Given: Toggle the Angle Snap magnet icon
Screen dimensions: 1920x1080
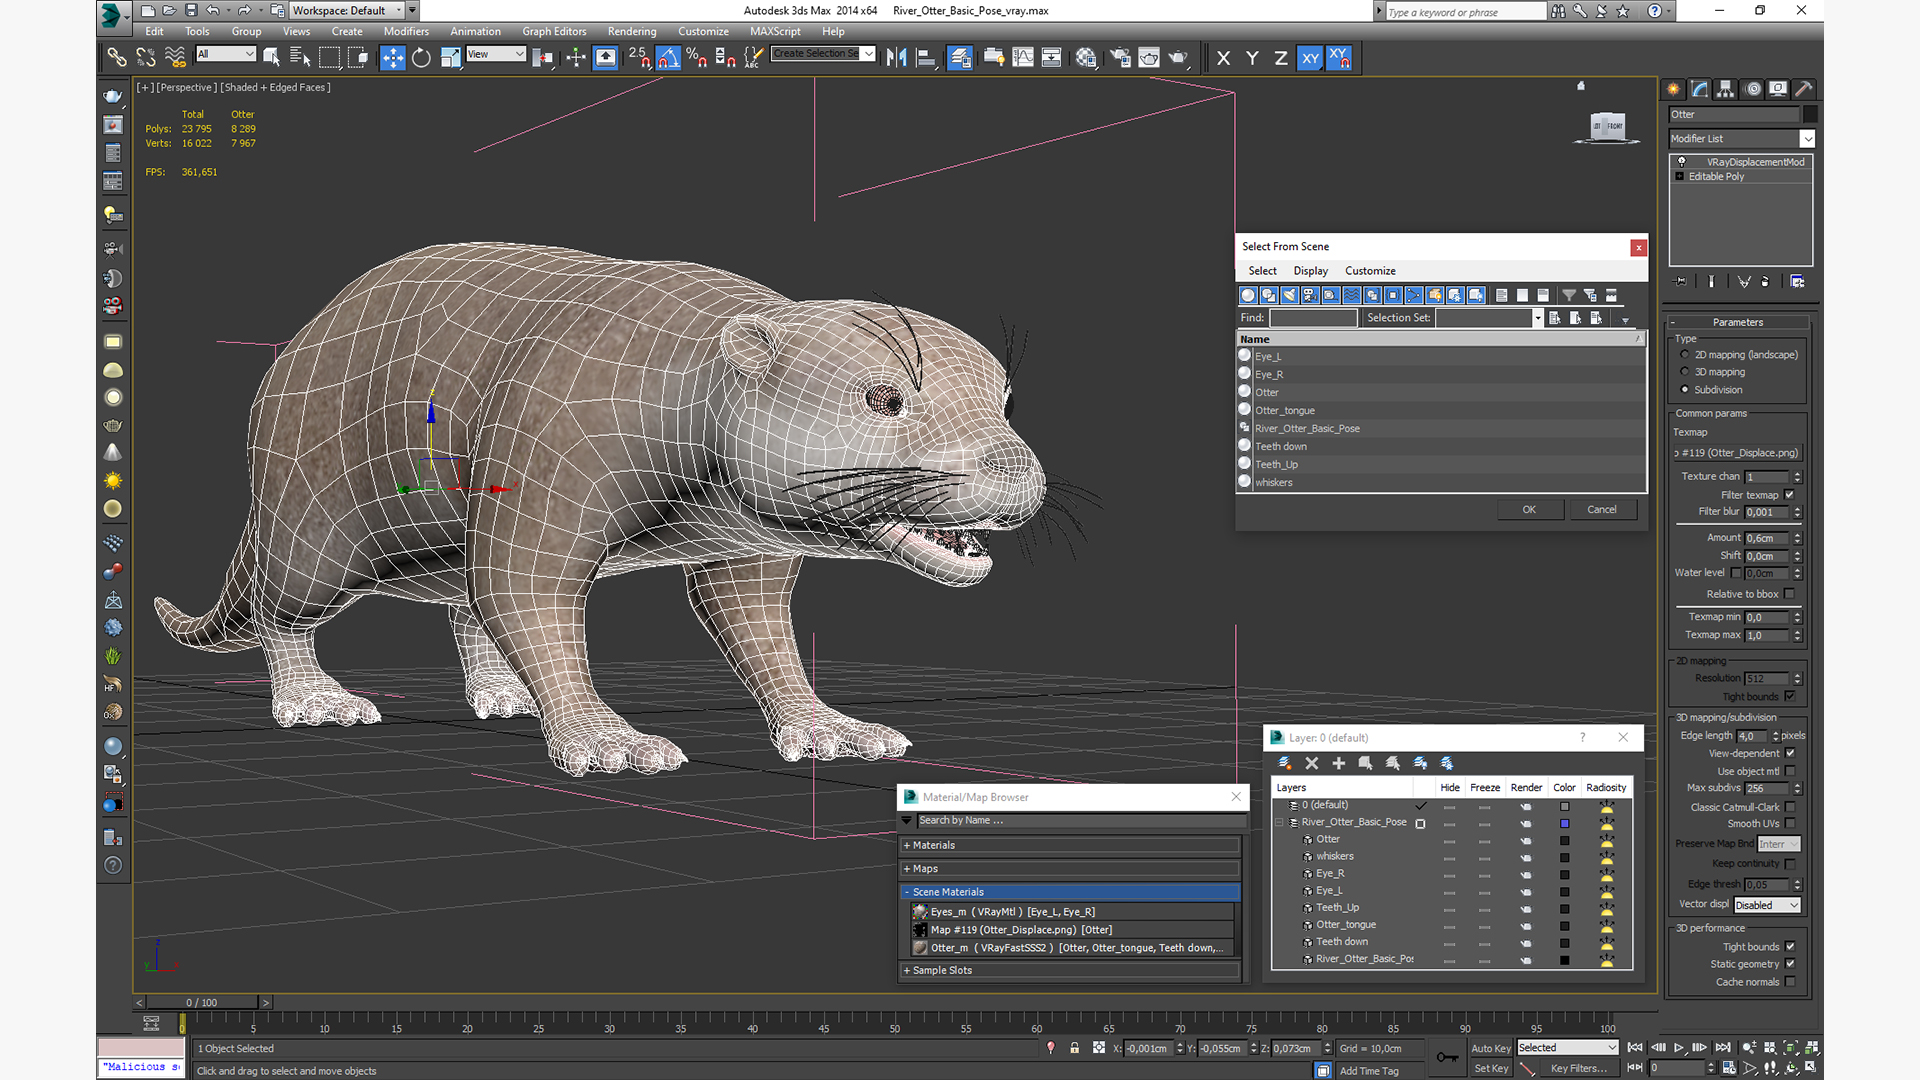Looking at the screenshot, I should click(668, 58).
